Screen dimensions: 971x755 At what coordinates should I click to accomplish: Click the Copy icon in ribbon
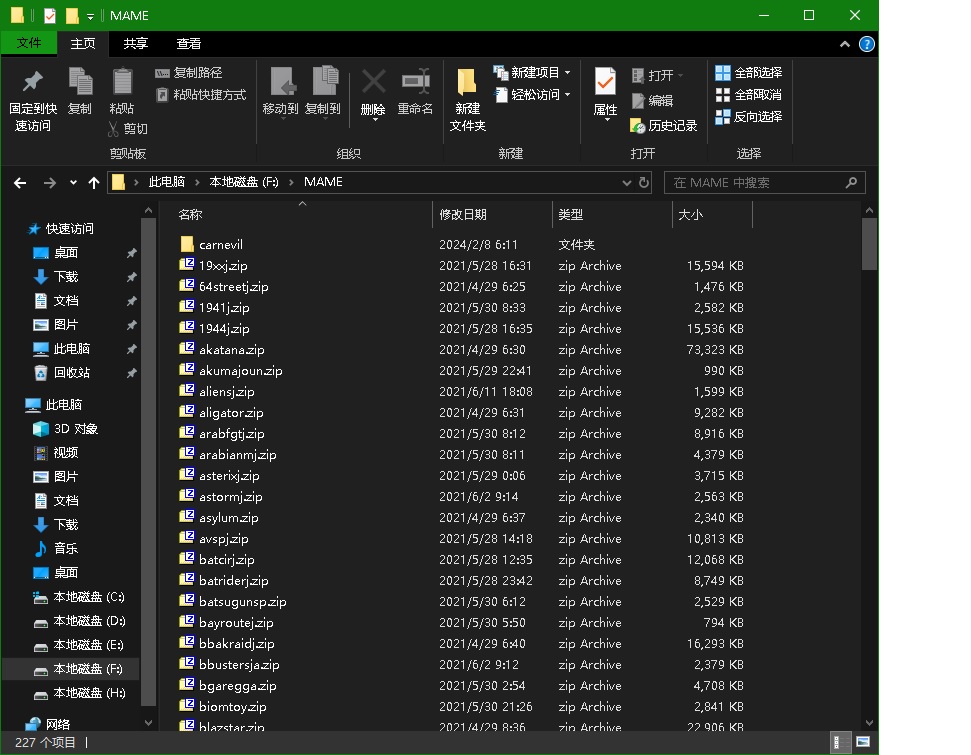click(80, 82)
